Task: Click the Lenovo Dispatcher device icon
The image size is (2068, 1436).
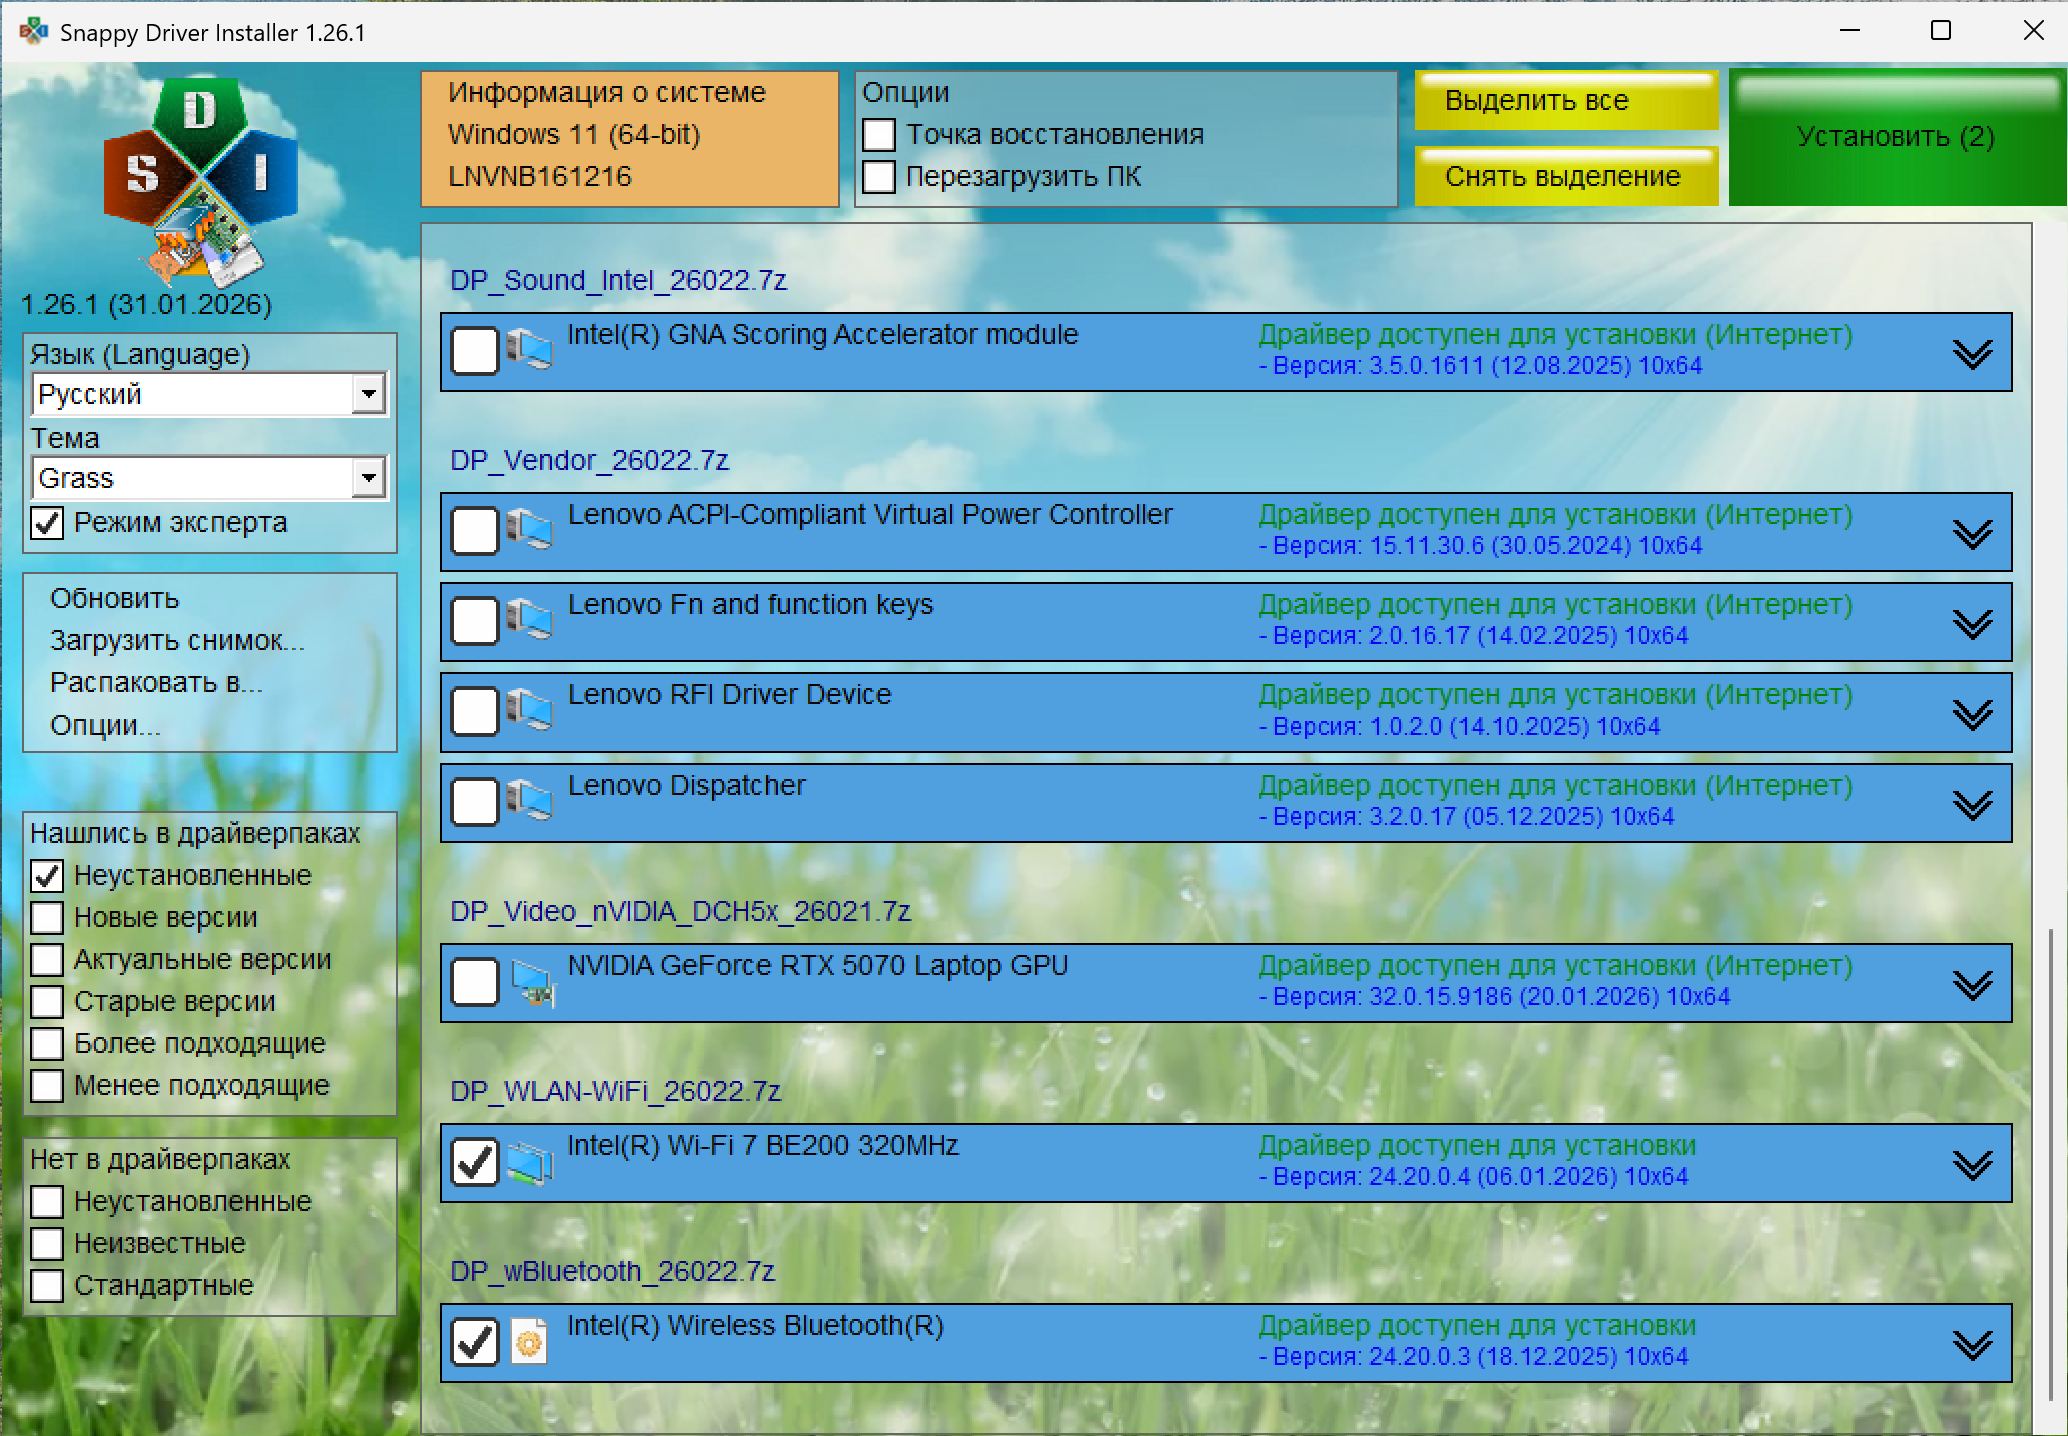Action: tap(529, 801)
